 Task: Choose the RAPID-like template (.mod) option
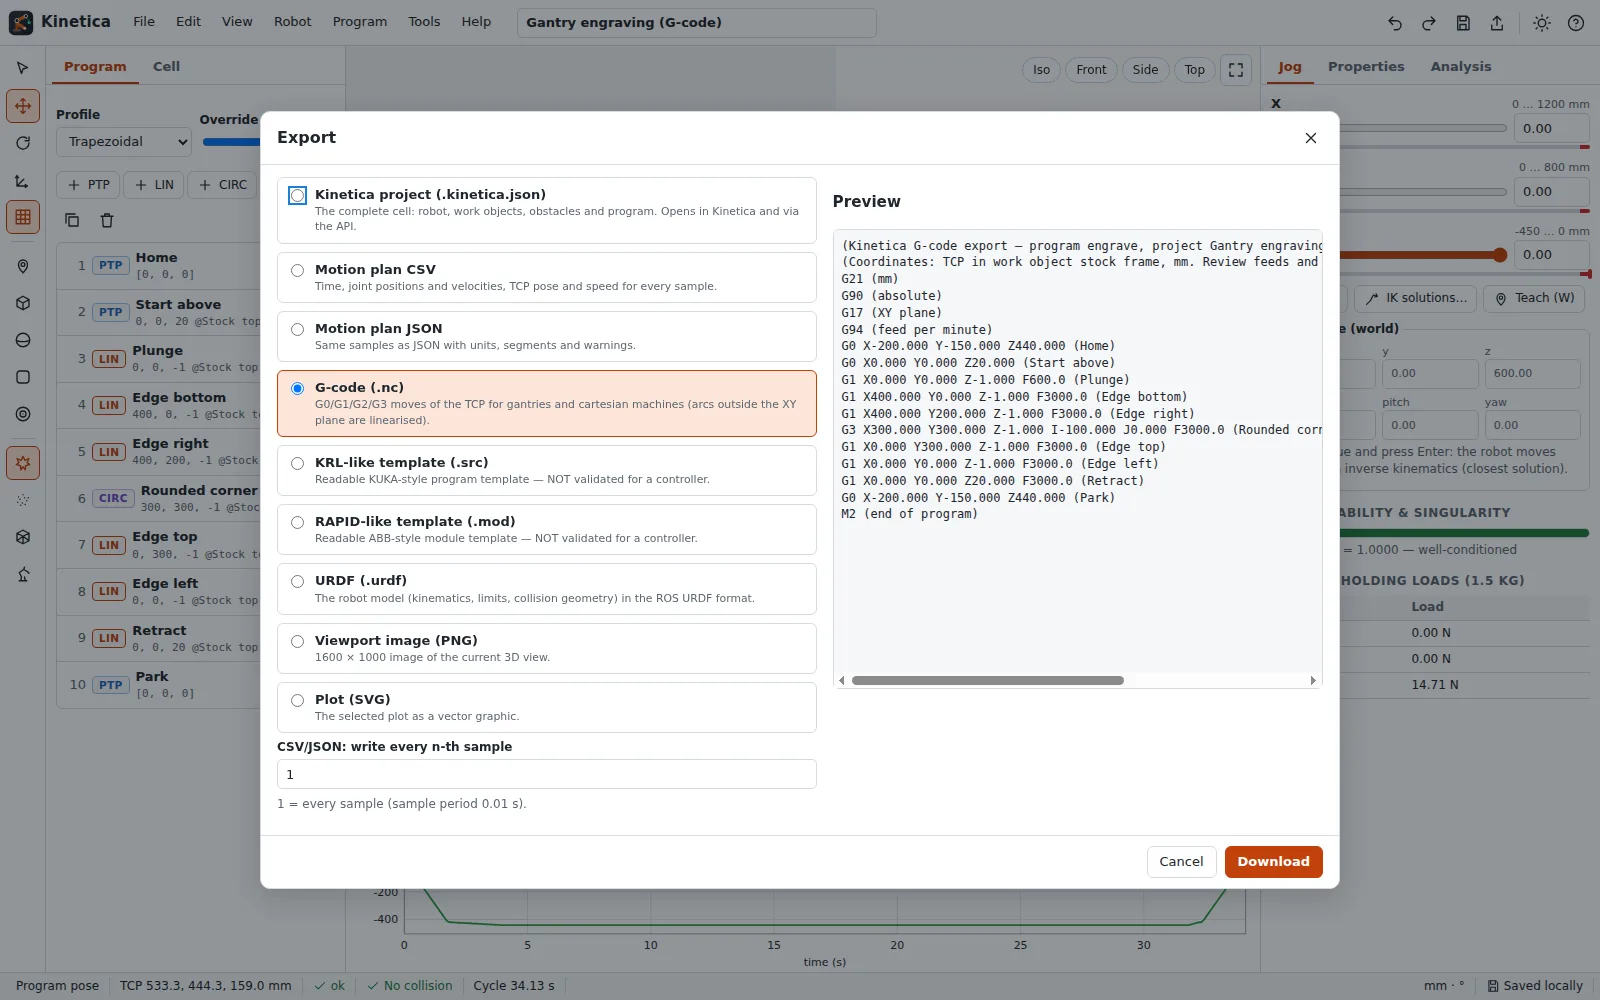coord(546,529)
